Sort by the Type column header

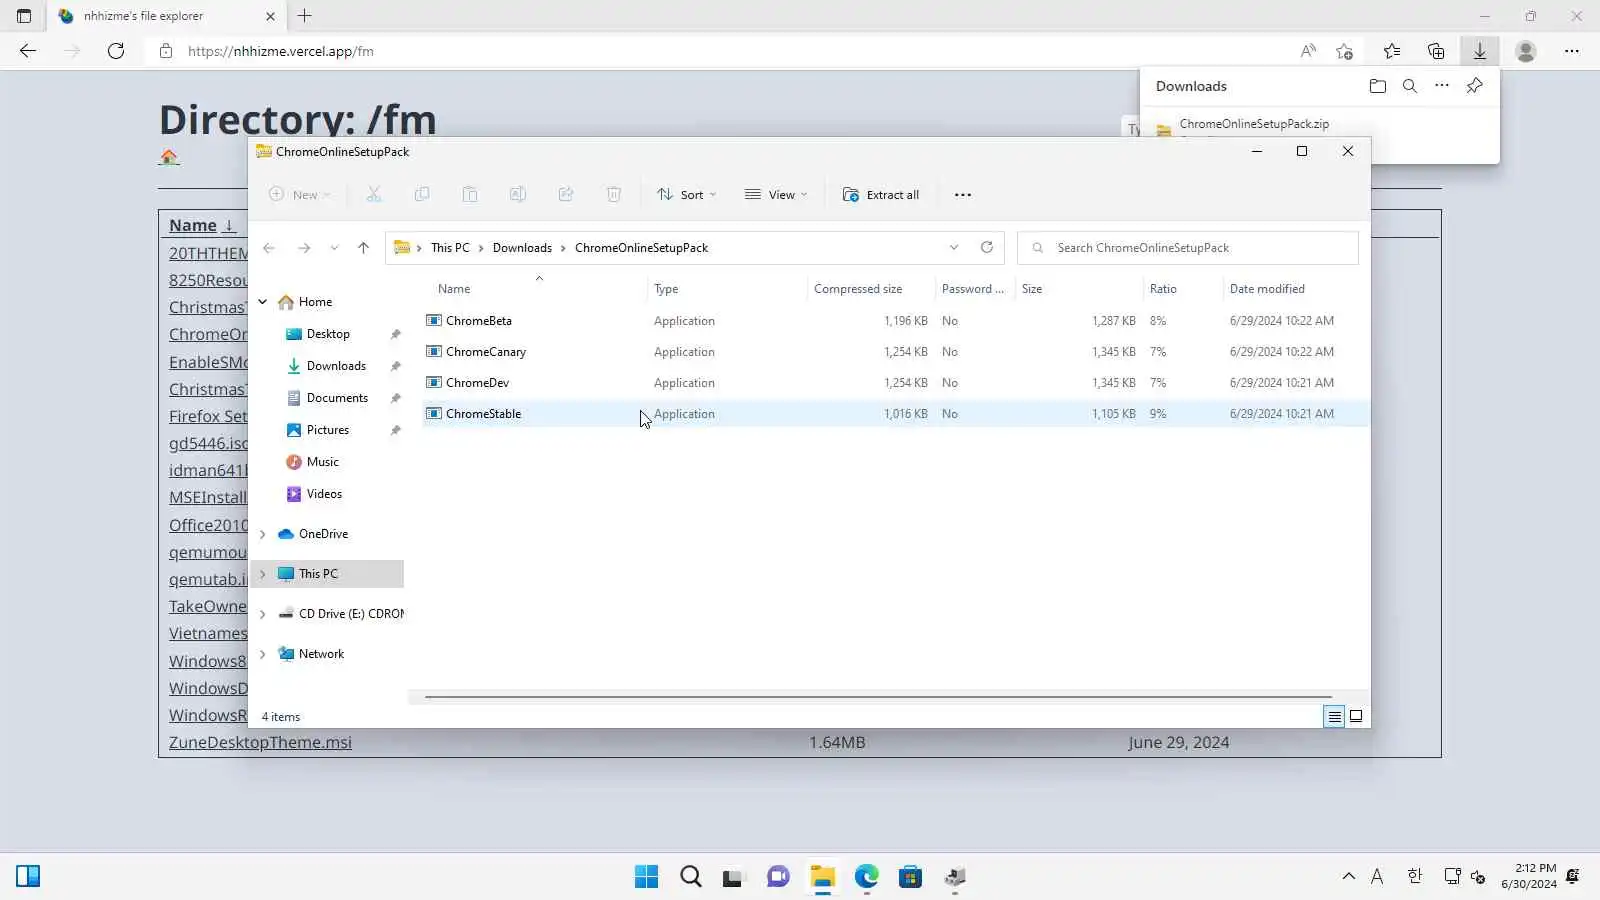727,289
